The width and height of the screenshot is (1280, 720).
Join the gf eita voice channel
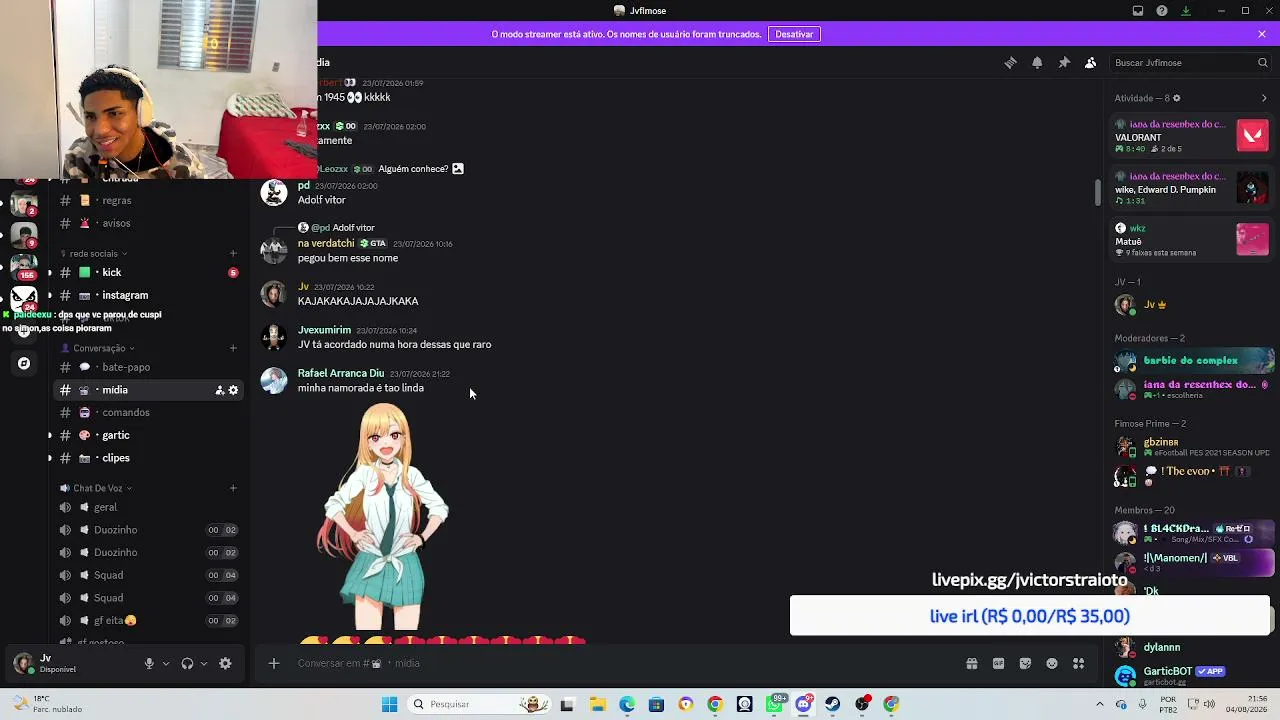coord(148,621)
